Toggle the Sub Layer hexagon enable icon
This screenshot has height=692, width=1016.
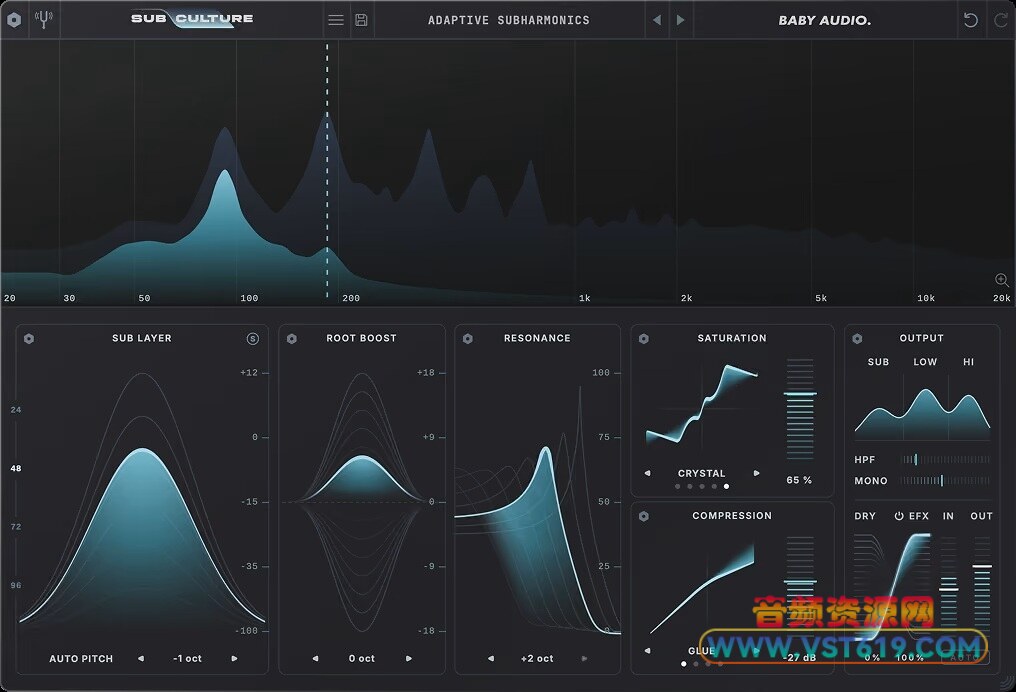[29, 338]
